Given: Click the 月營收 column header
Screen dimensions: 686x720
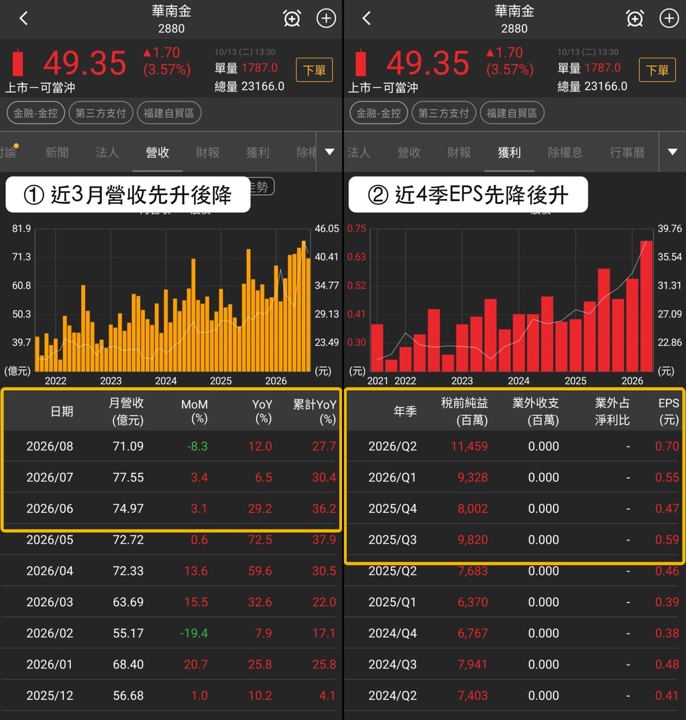Looking at the screenshot, I should pos(127,411).
